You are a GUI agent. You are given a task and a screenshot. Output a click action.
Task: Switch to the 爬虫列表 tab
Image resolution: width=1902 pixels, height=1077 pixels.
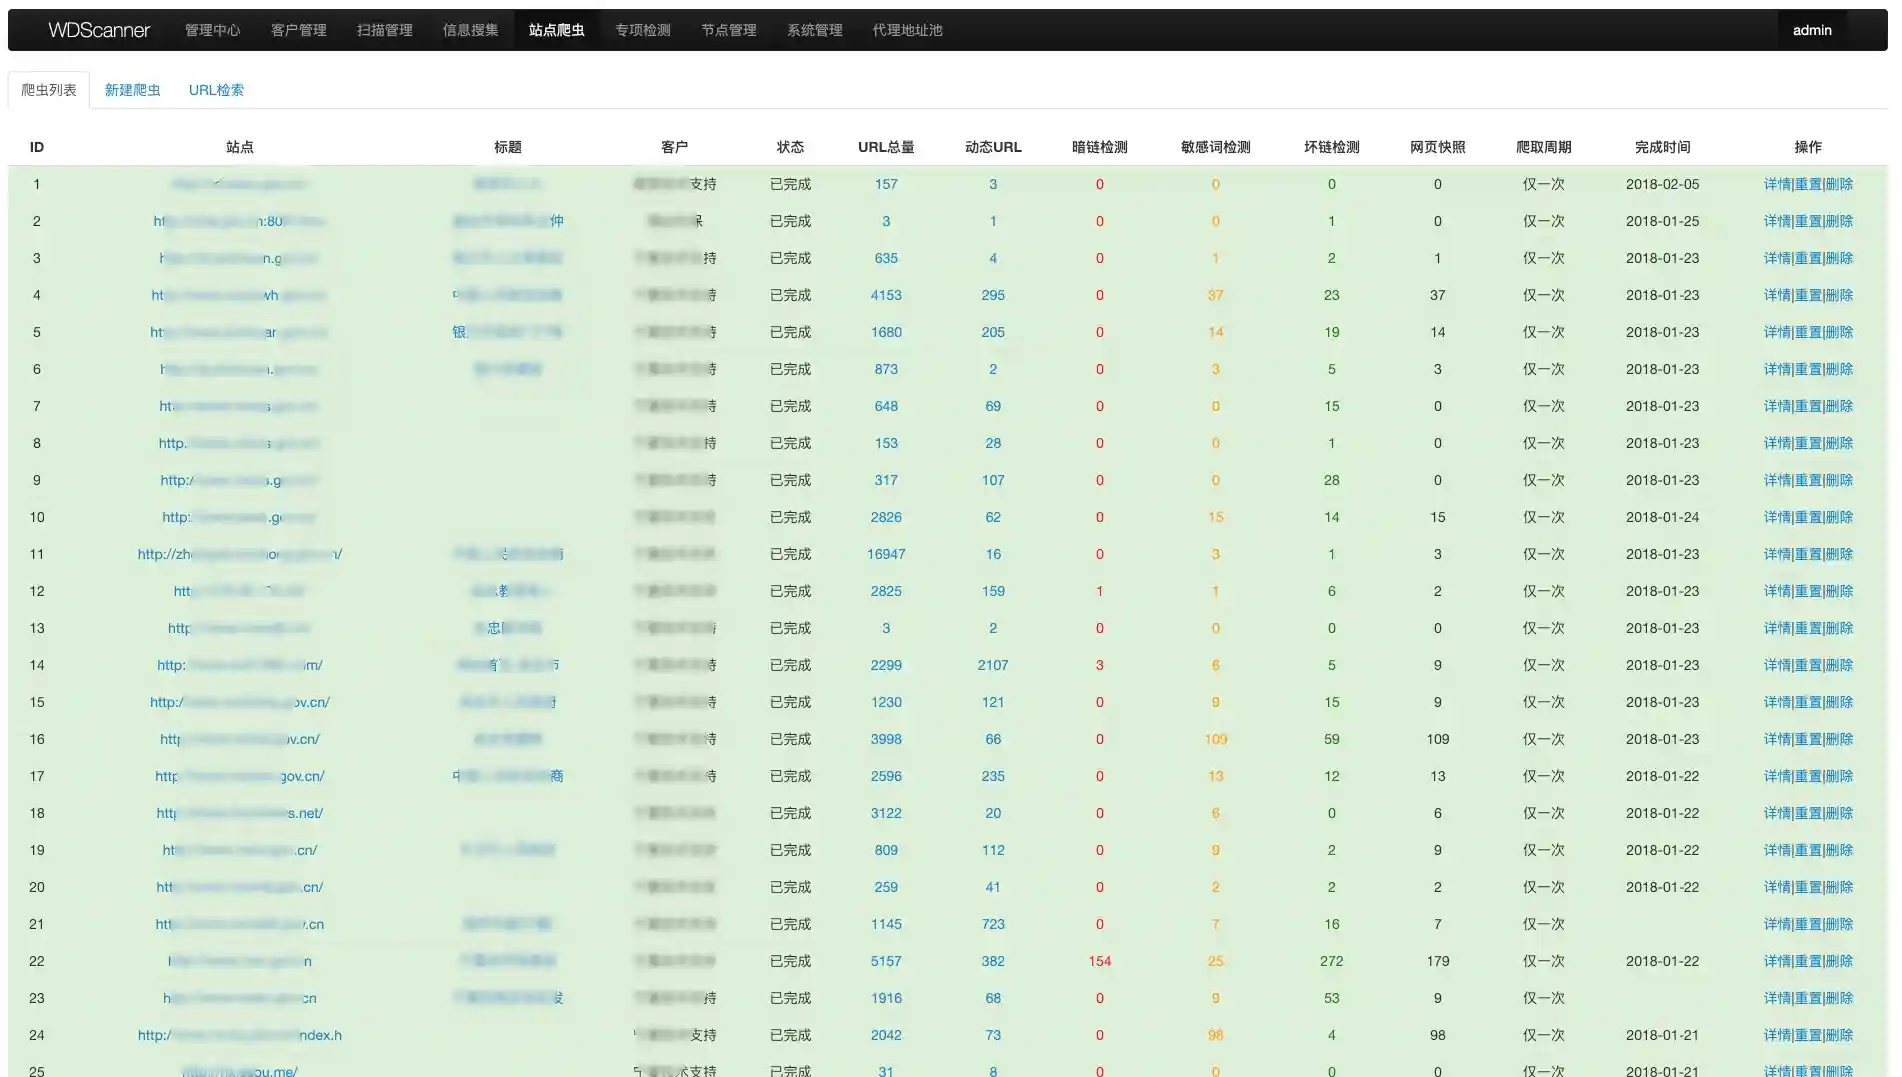pyautogui.click(x=49, y=90)
